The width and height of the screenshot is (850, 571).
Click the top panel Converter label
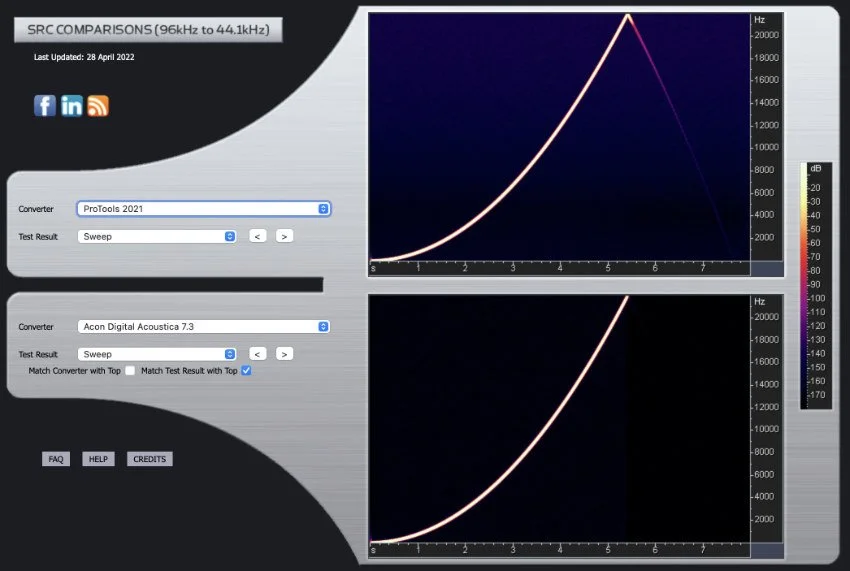point(36,209)
